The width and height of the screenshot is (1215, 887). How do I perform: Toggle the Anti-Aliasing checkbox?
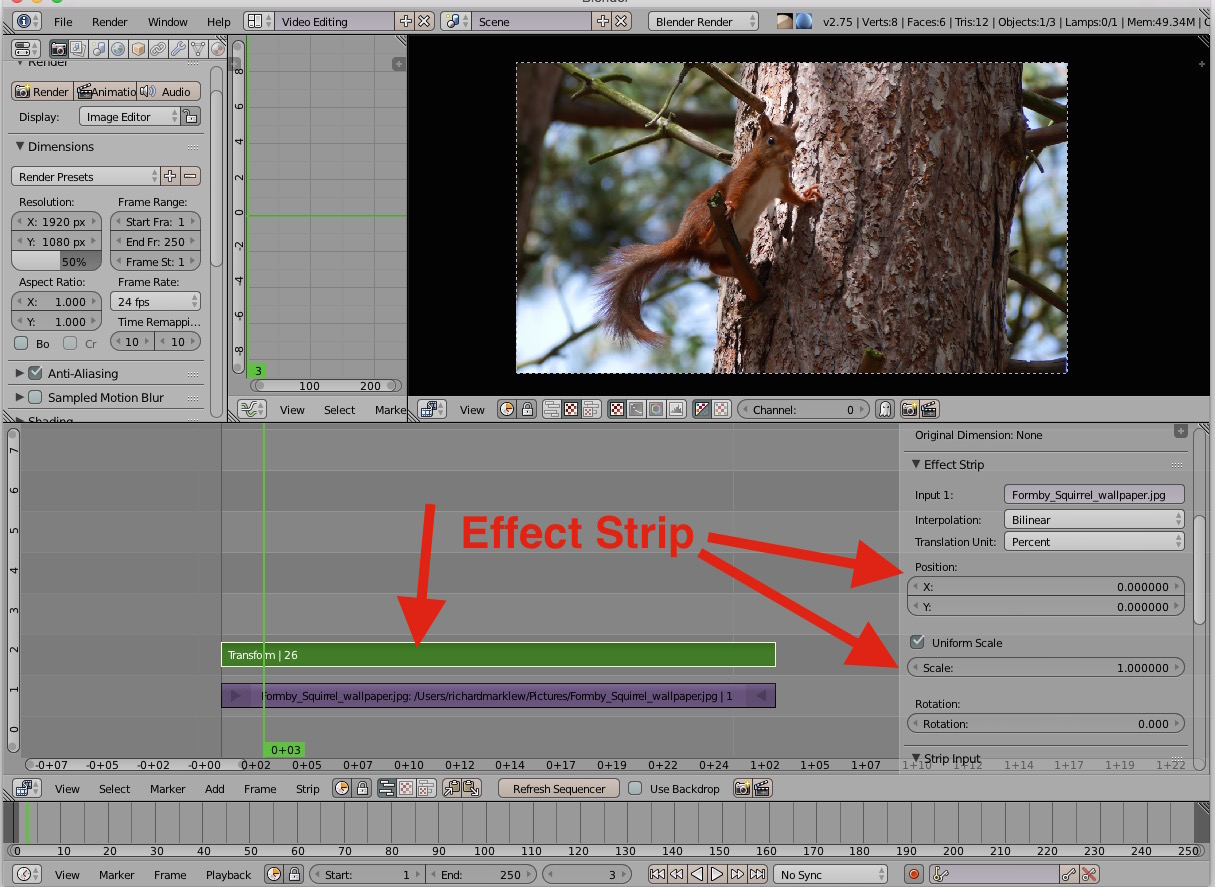pos(35,373)
